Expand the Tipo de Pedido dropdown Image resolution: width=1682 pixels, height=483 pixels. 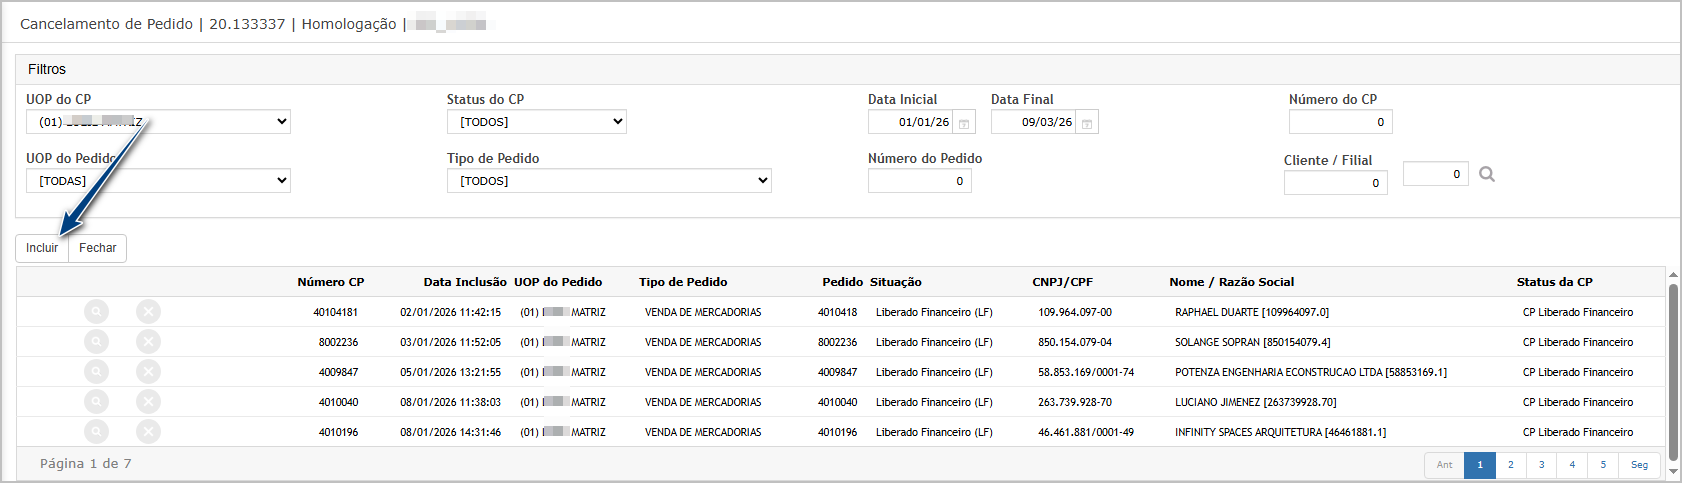click(609, 181)
